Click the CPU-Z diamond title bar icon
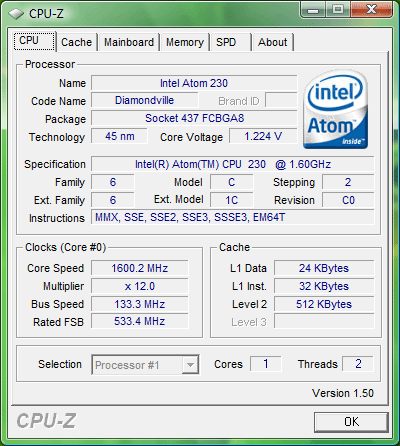The width and height of the screenshot is (400, 446). 16,14
